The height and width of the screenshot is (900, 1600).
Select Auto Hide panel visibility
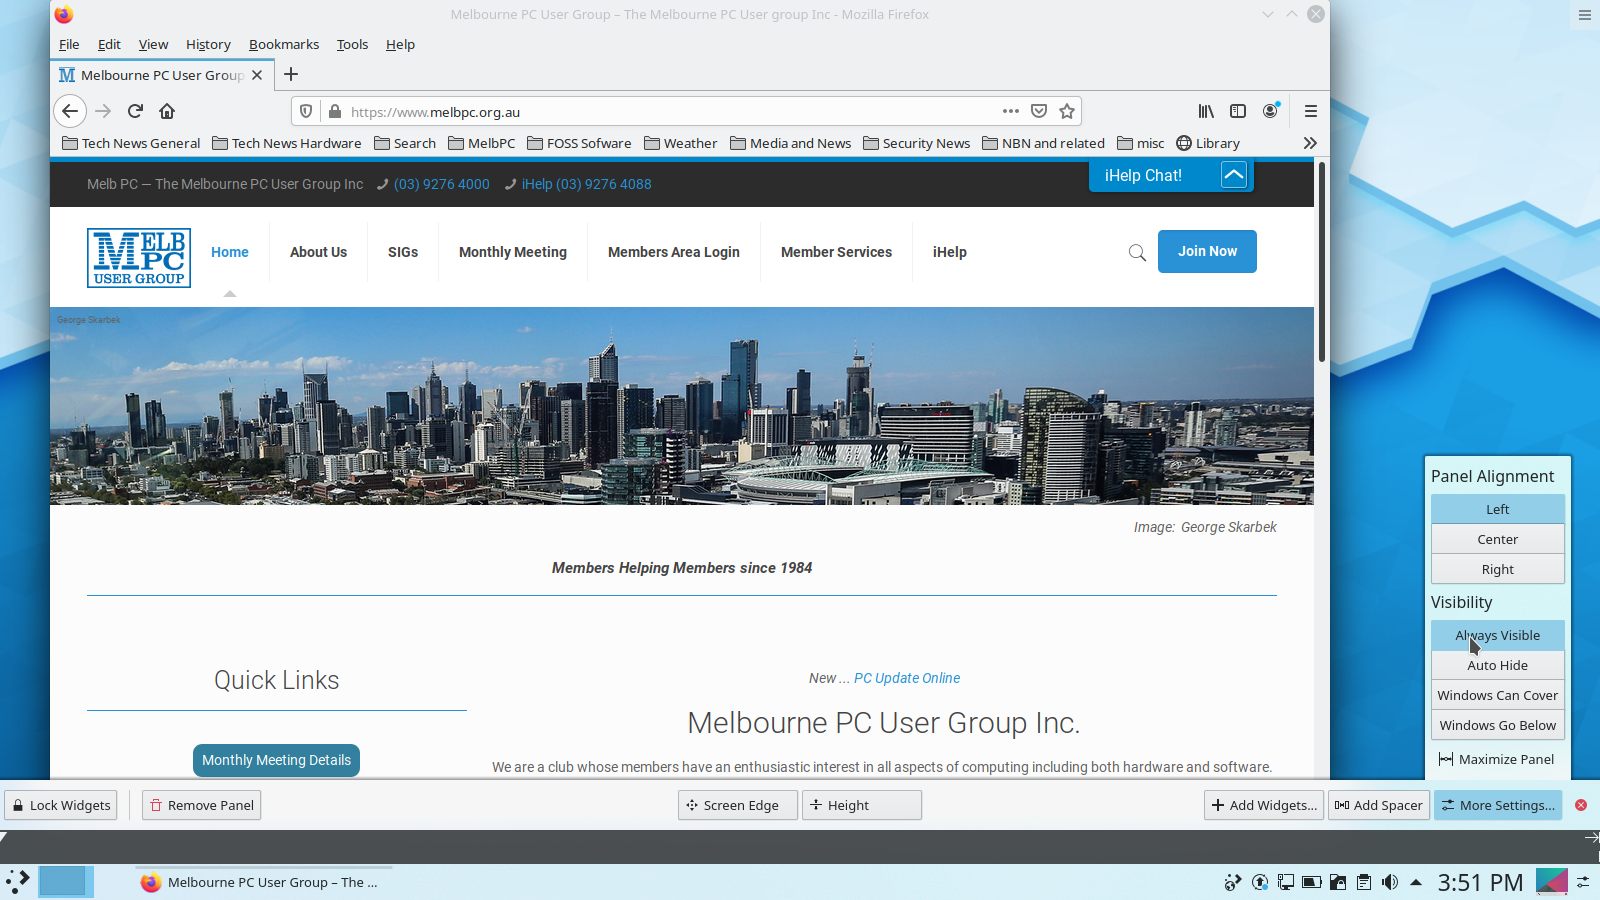1497,665
